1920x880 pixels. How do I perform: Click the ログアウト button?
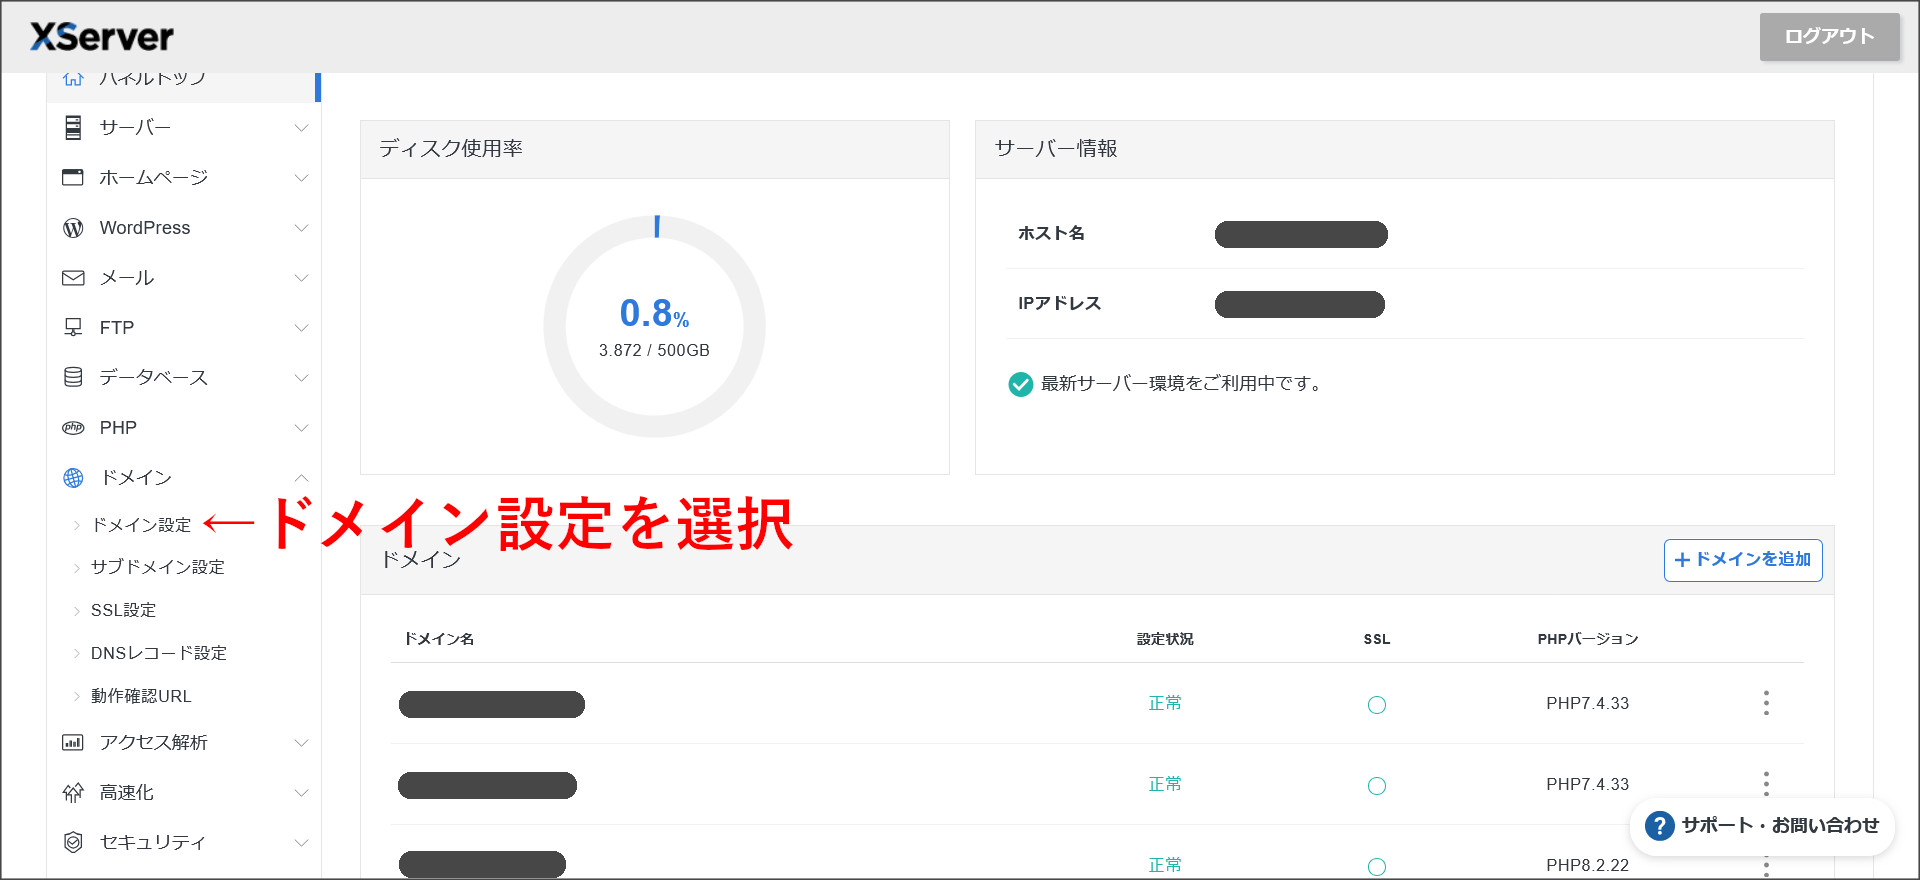[1829, 37]
